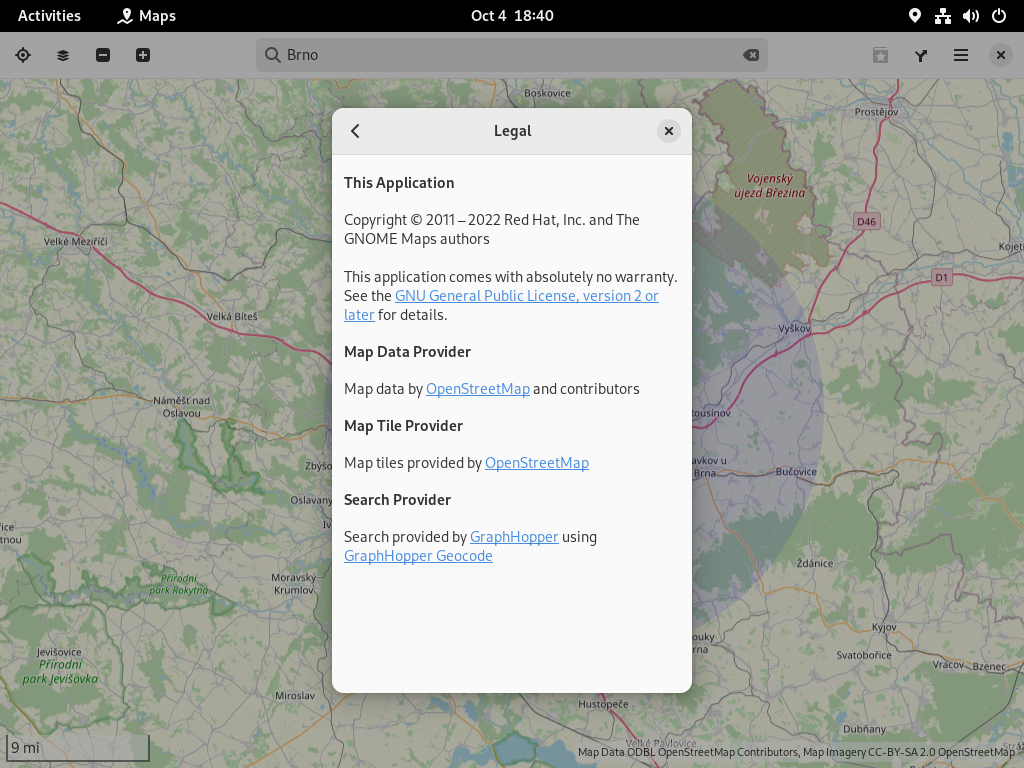Click the Svatobořice map label
The width and height of the screenshot is (1024, 768).
tap(864, 655)
